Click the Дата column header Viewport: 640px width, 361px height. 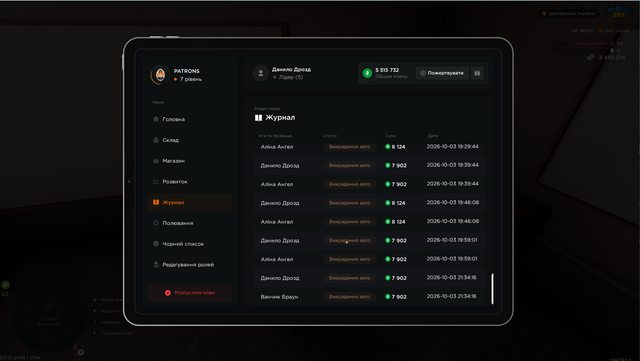[433, 136]
